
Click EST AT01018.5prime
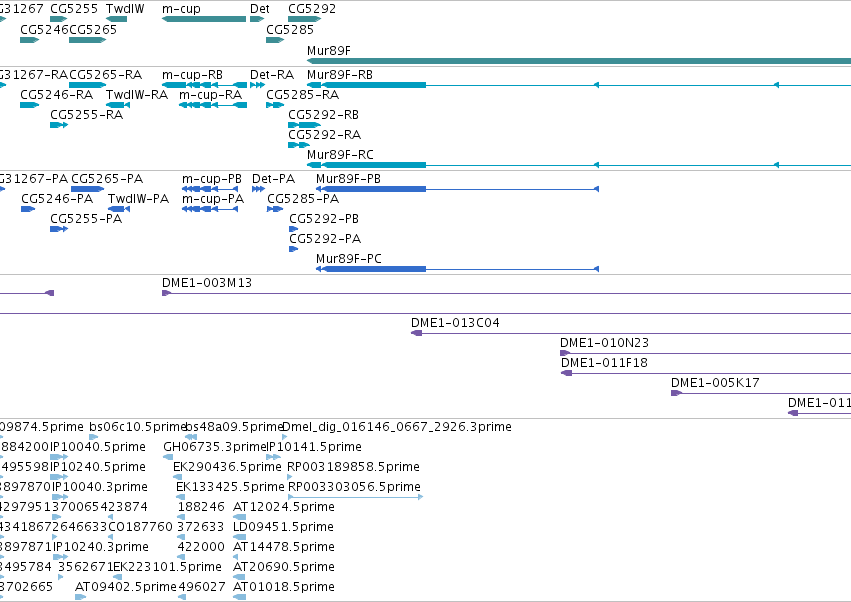tap(239, 597)
